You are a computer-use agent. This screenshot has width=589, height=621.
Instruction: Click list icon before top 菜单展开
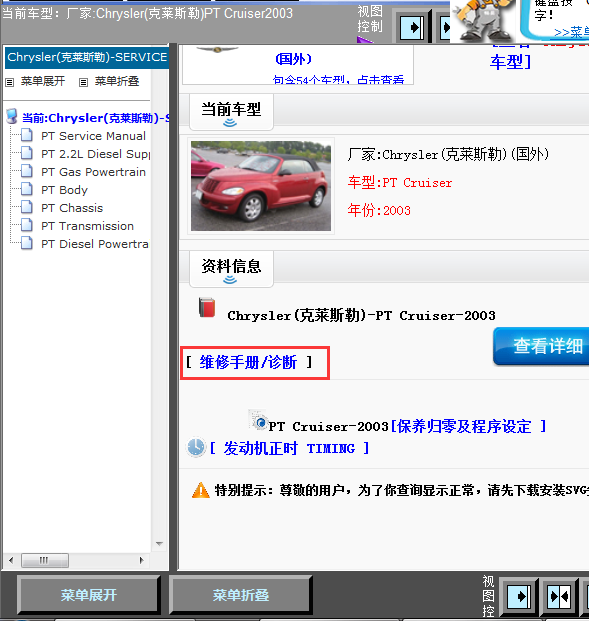point(10,82)
